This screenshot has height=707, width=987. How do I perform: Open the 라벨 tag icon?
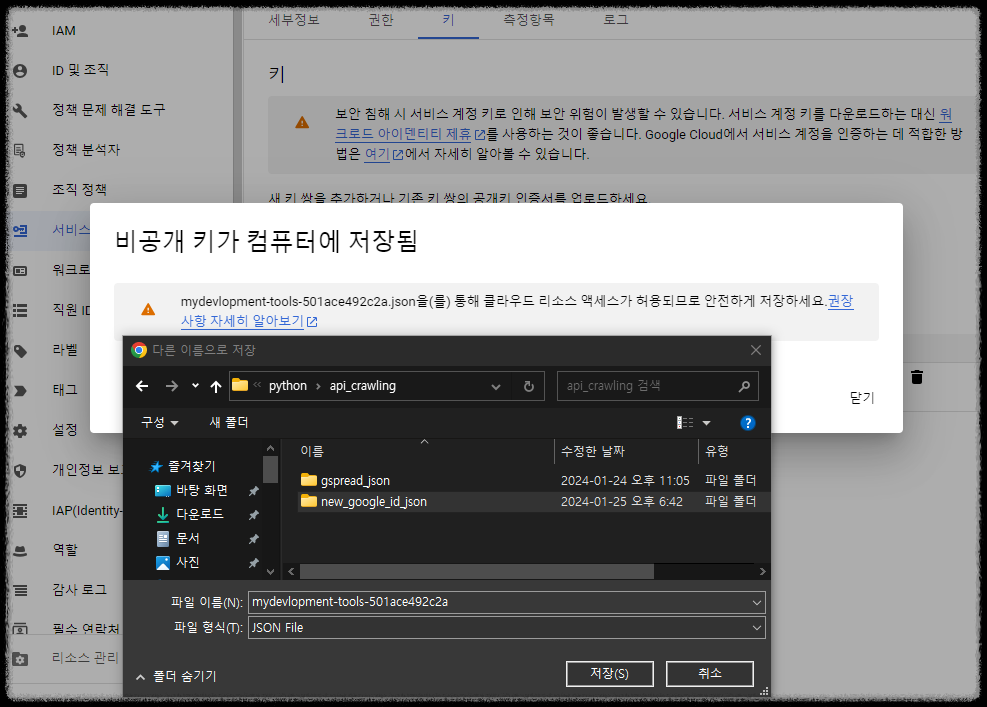tap(20, 351)
